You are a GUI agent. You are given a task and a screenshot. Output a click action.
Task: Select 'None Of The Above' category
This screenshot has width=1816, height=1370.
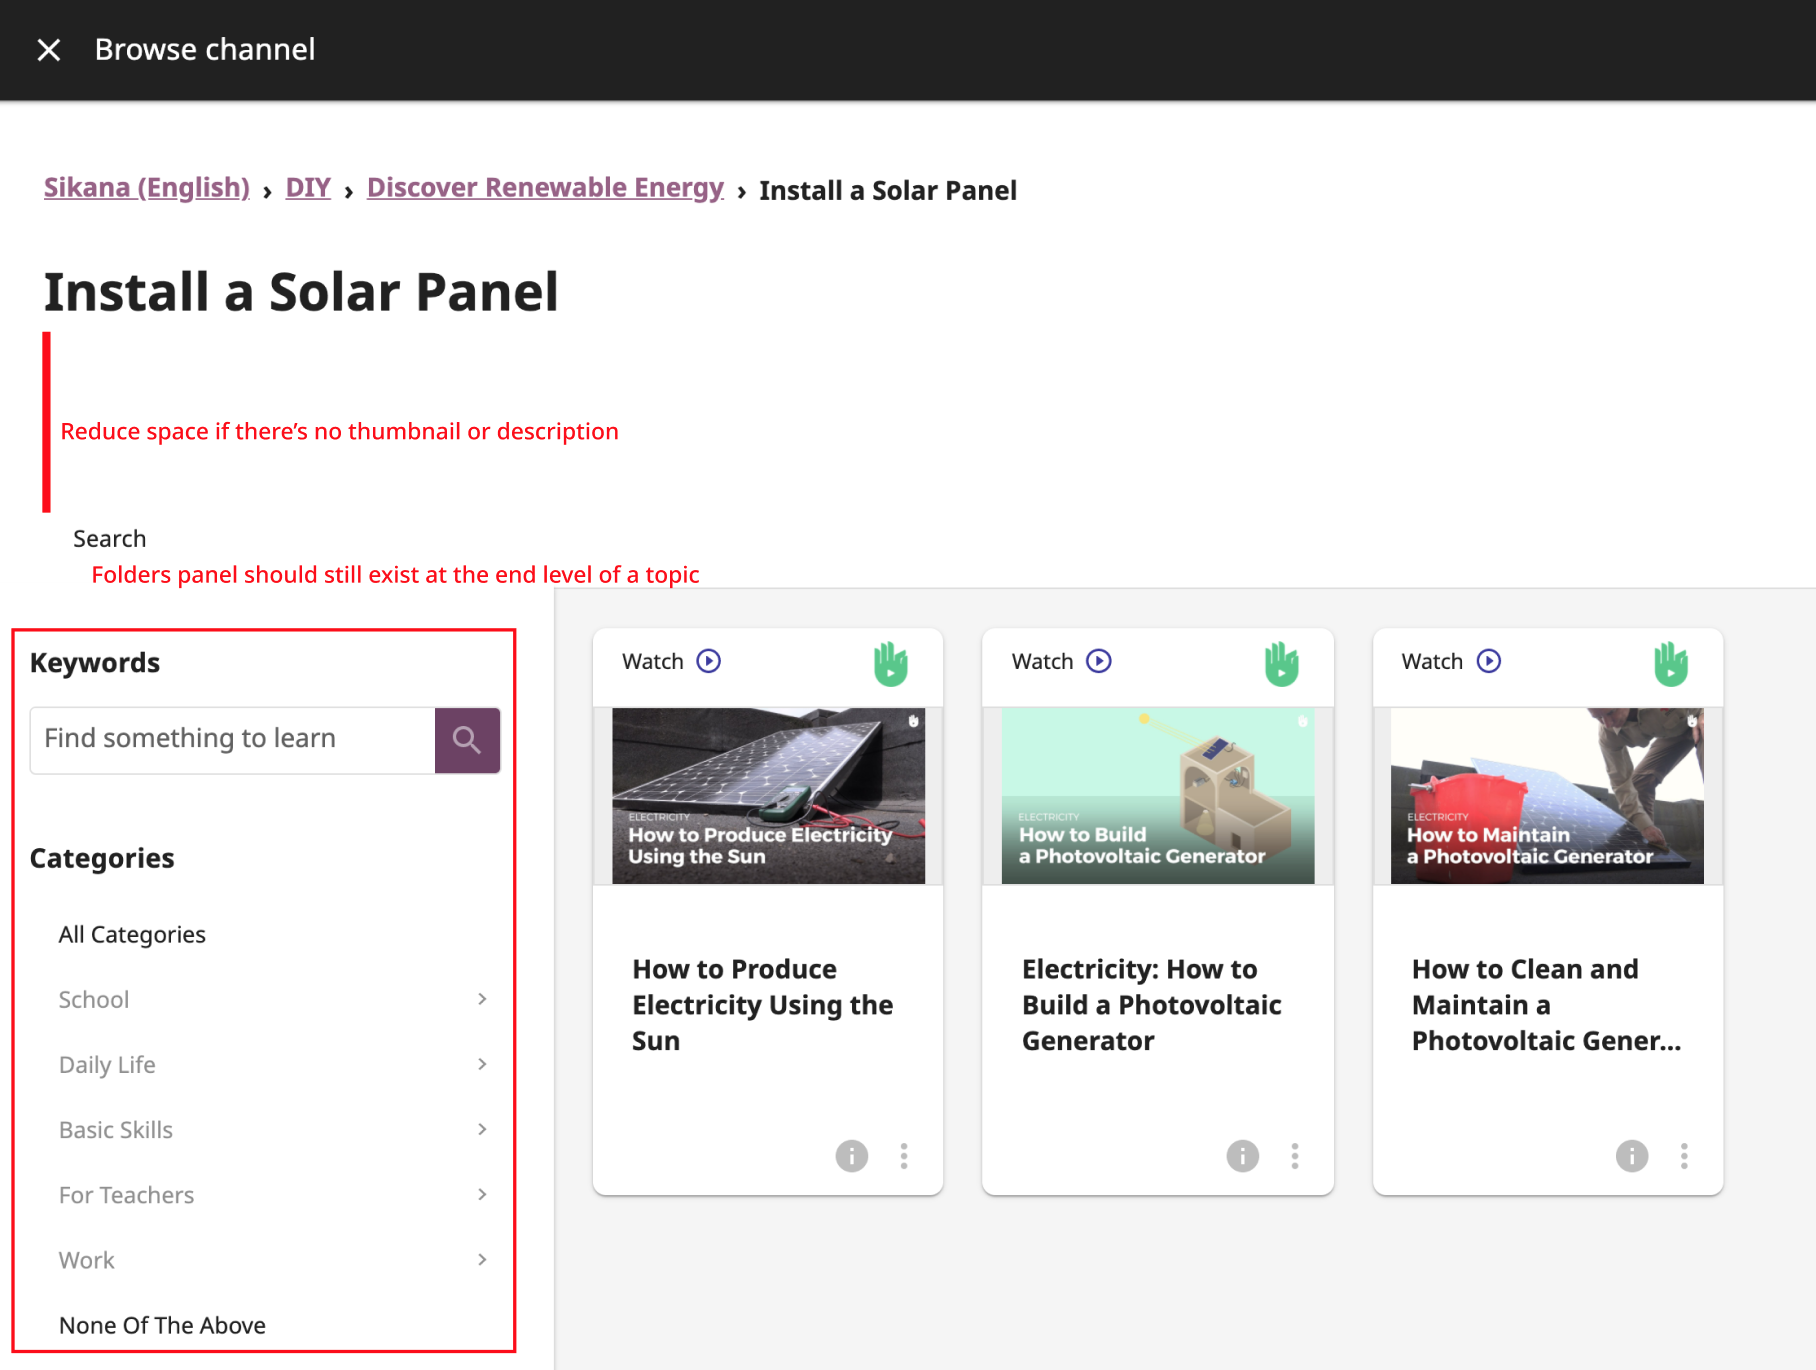[x=162, y=1324]
